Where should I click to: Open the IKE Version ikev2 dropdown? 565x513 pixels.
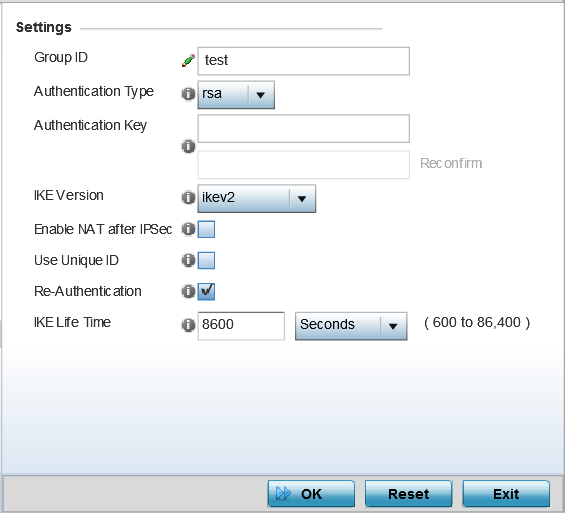coord(257,198)
